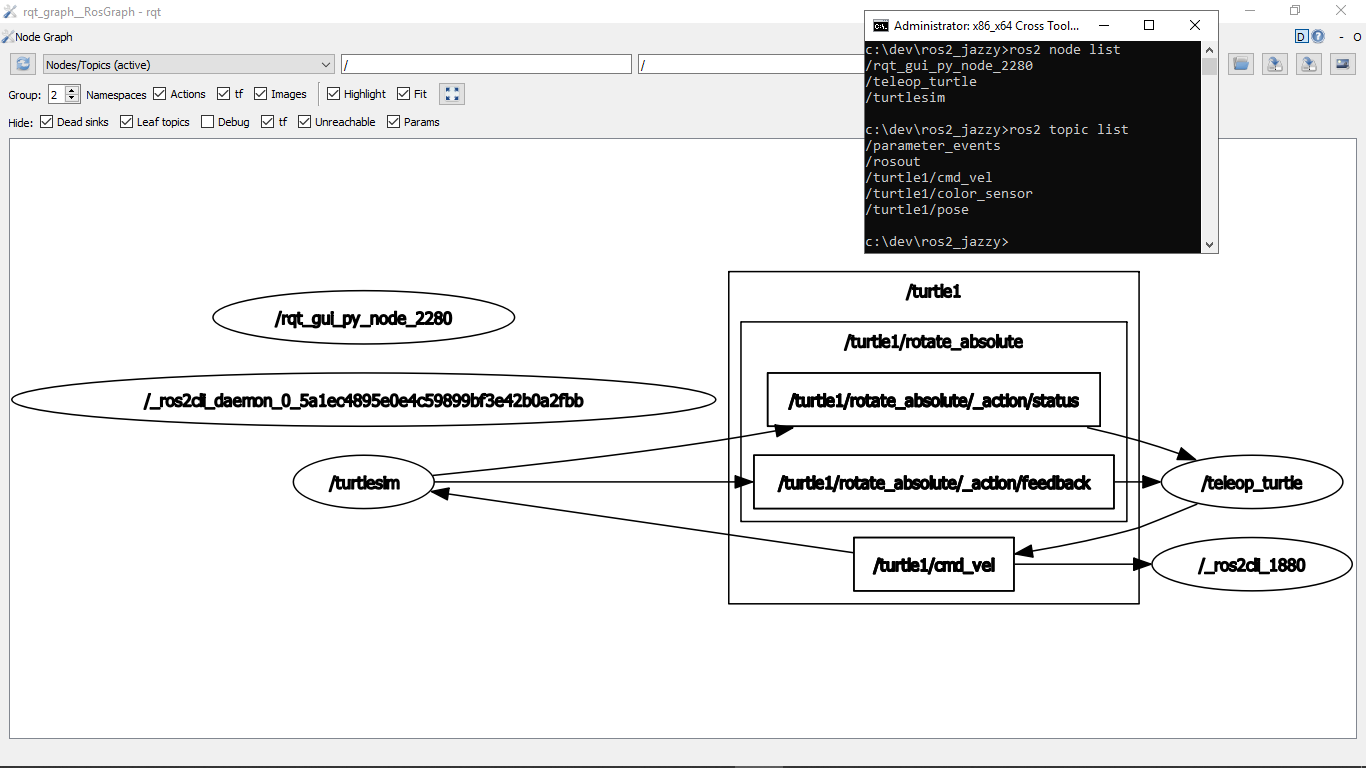Disable the Fit checkbox
The width and height of the screenshot is (1366, 768).
tap(404, 94)
